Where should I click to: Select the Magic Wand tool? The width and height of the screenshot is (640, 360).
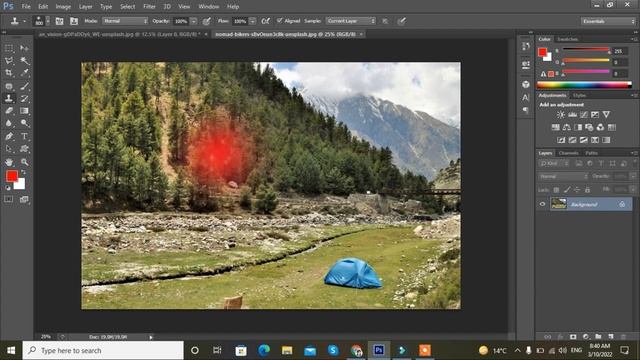tap(24, 61)
